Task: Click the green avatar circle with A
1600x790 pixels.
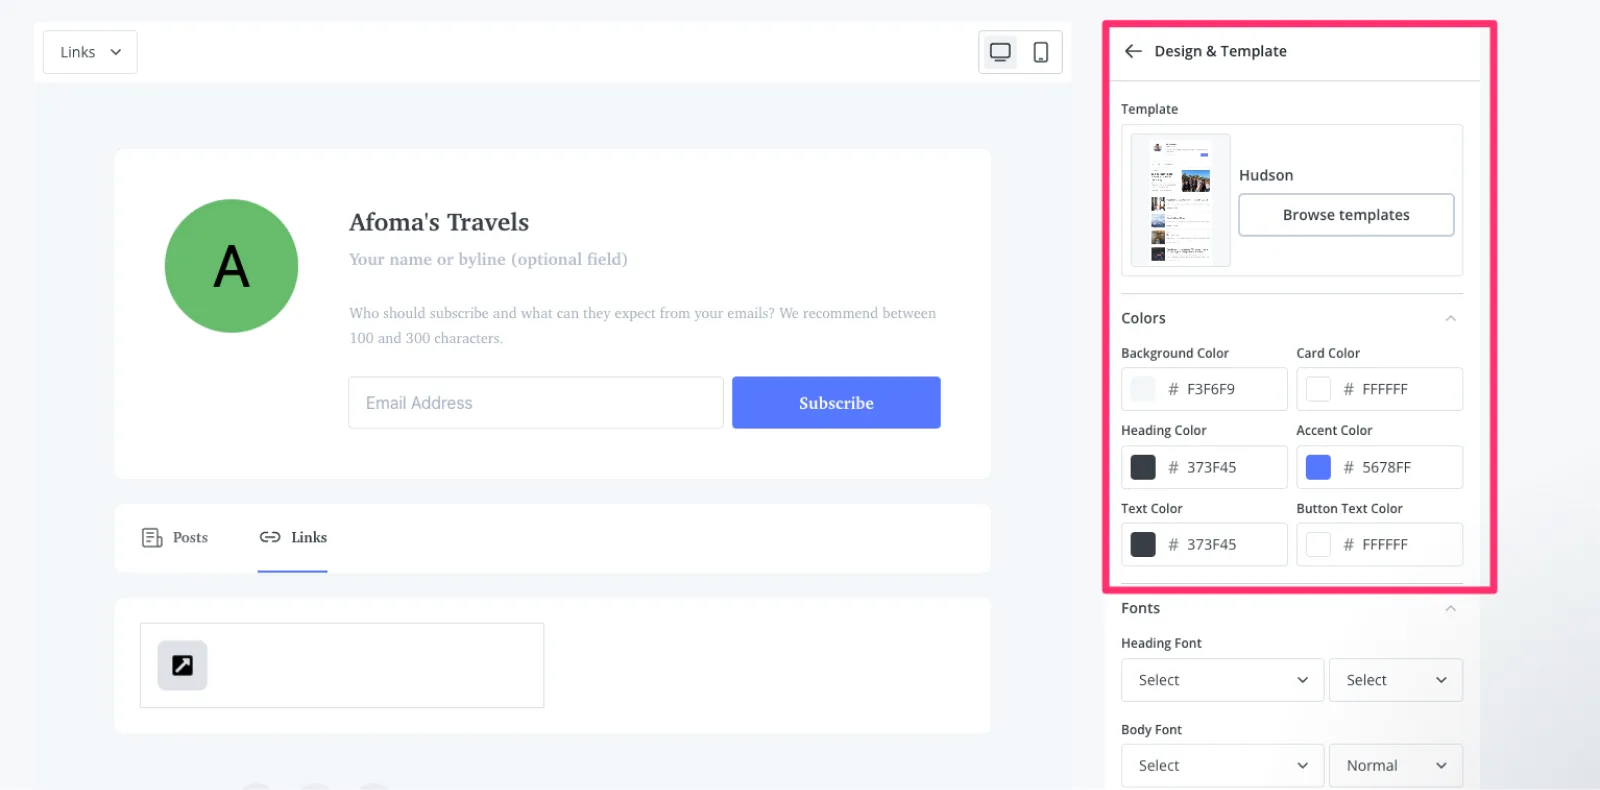Action: (x=231, y=266)
